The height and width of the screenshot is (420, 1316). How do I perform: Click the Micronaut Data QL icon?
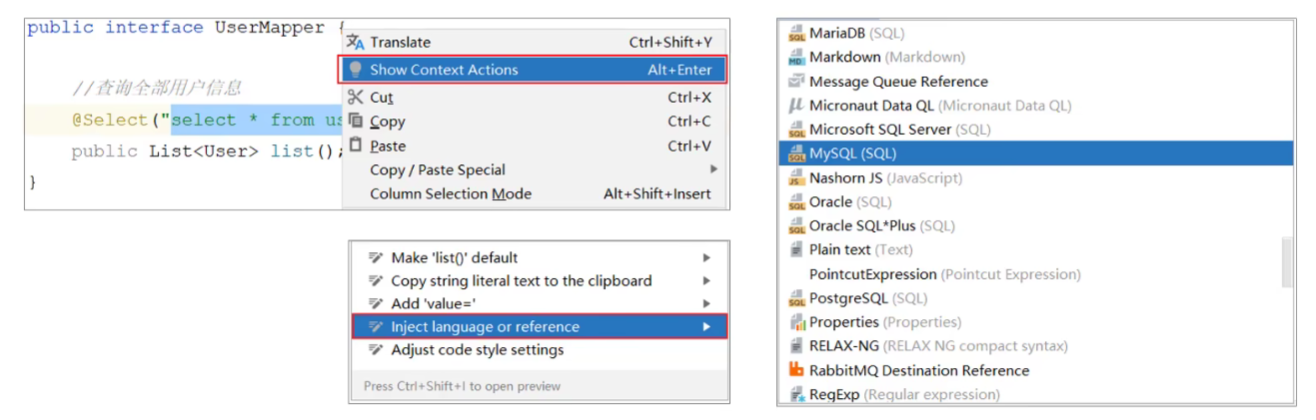pos(796,105)
